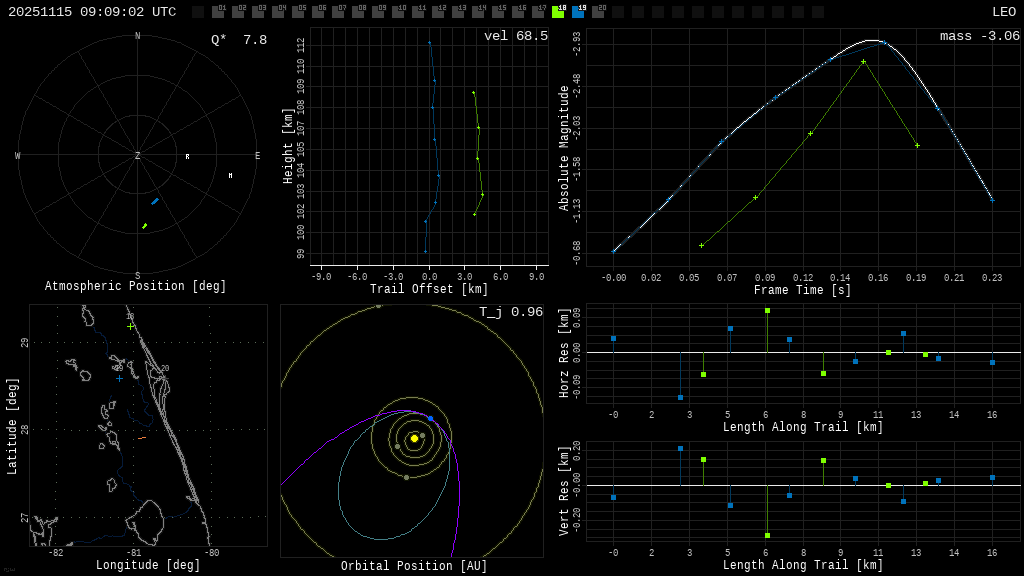Click green peak point on magnitude curve

863,62
